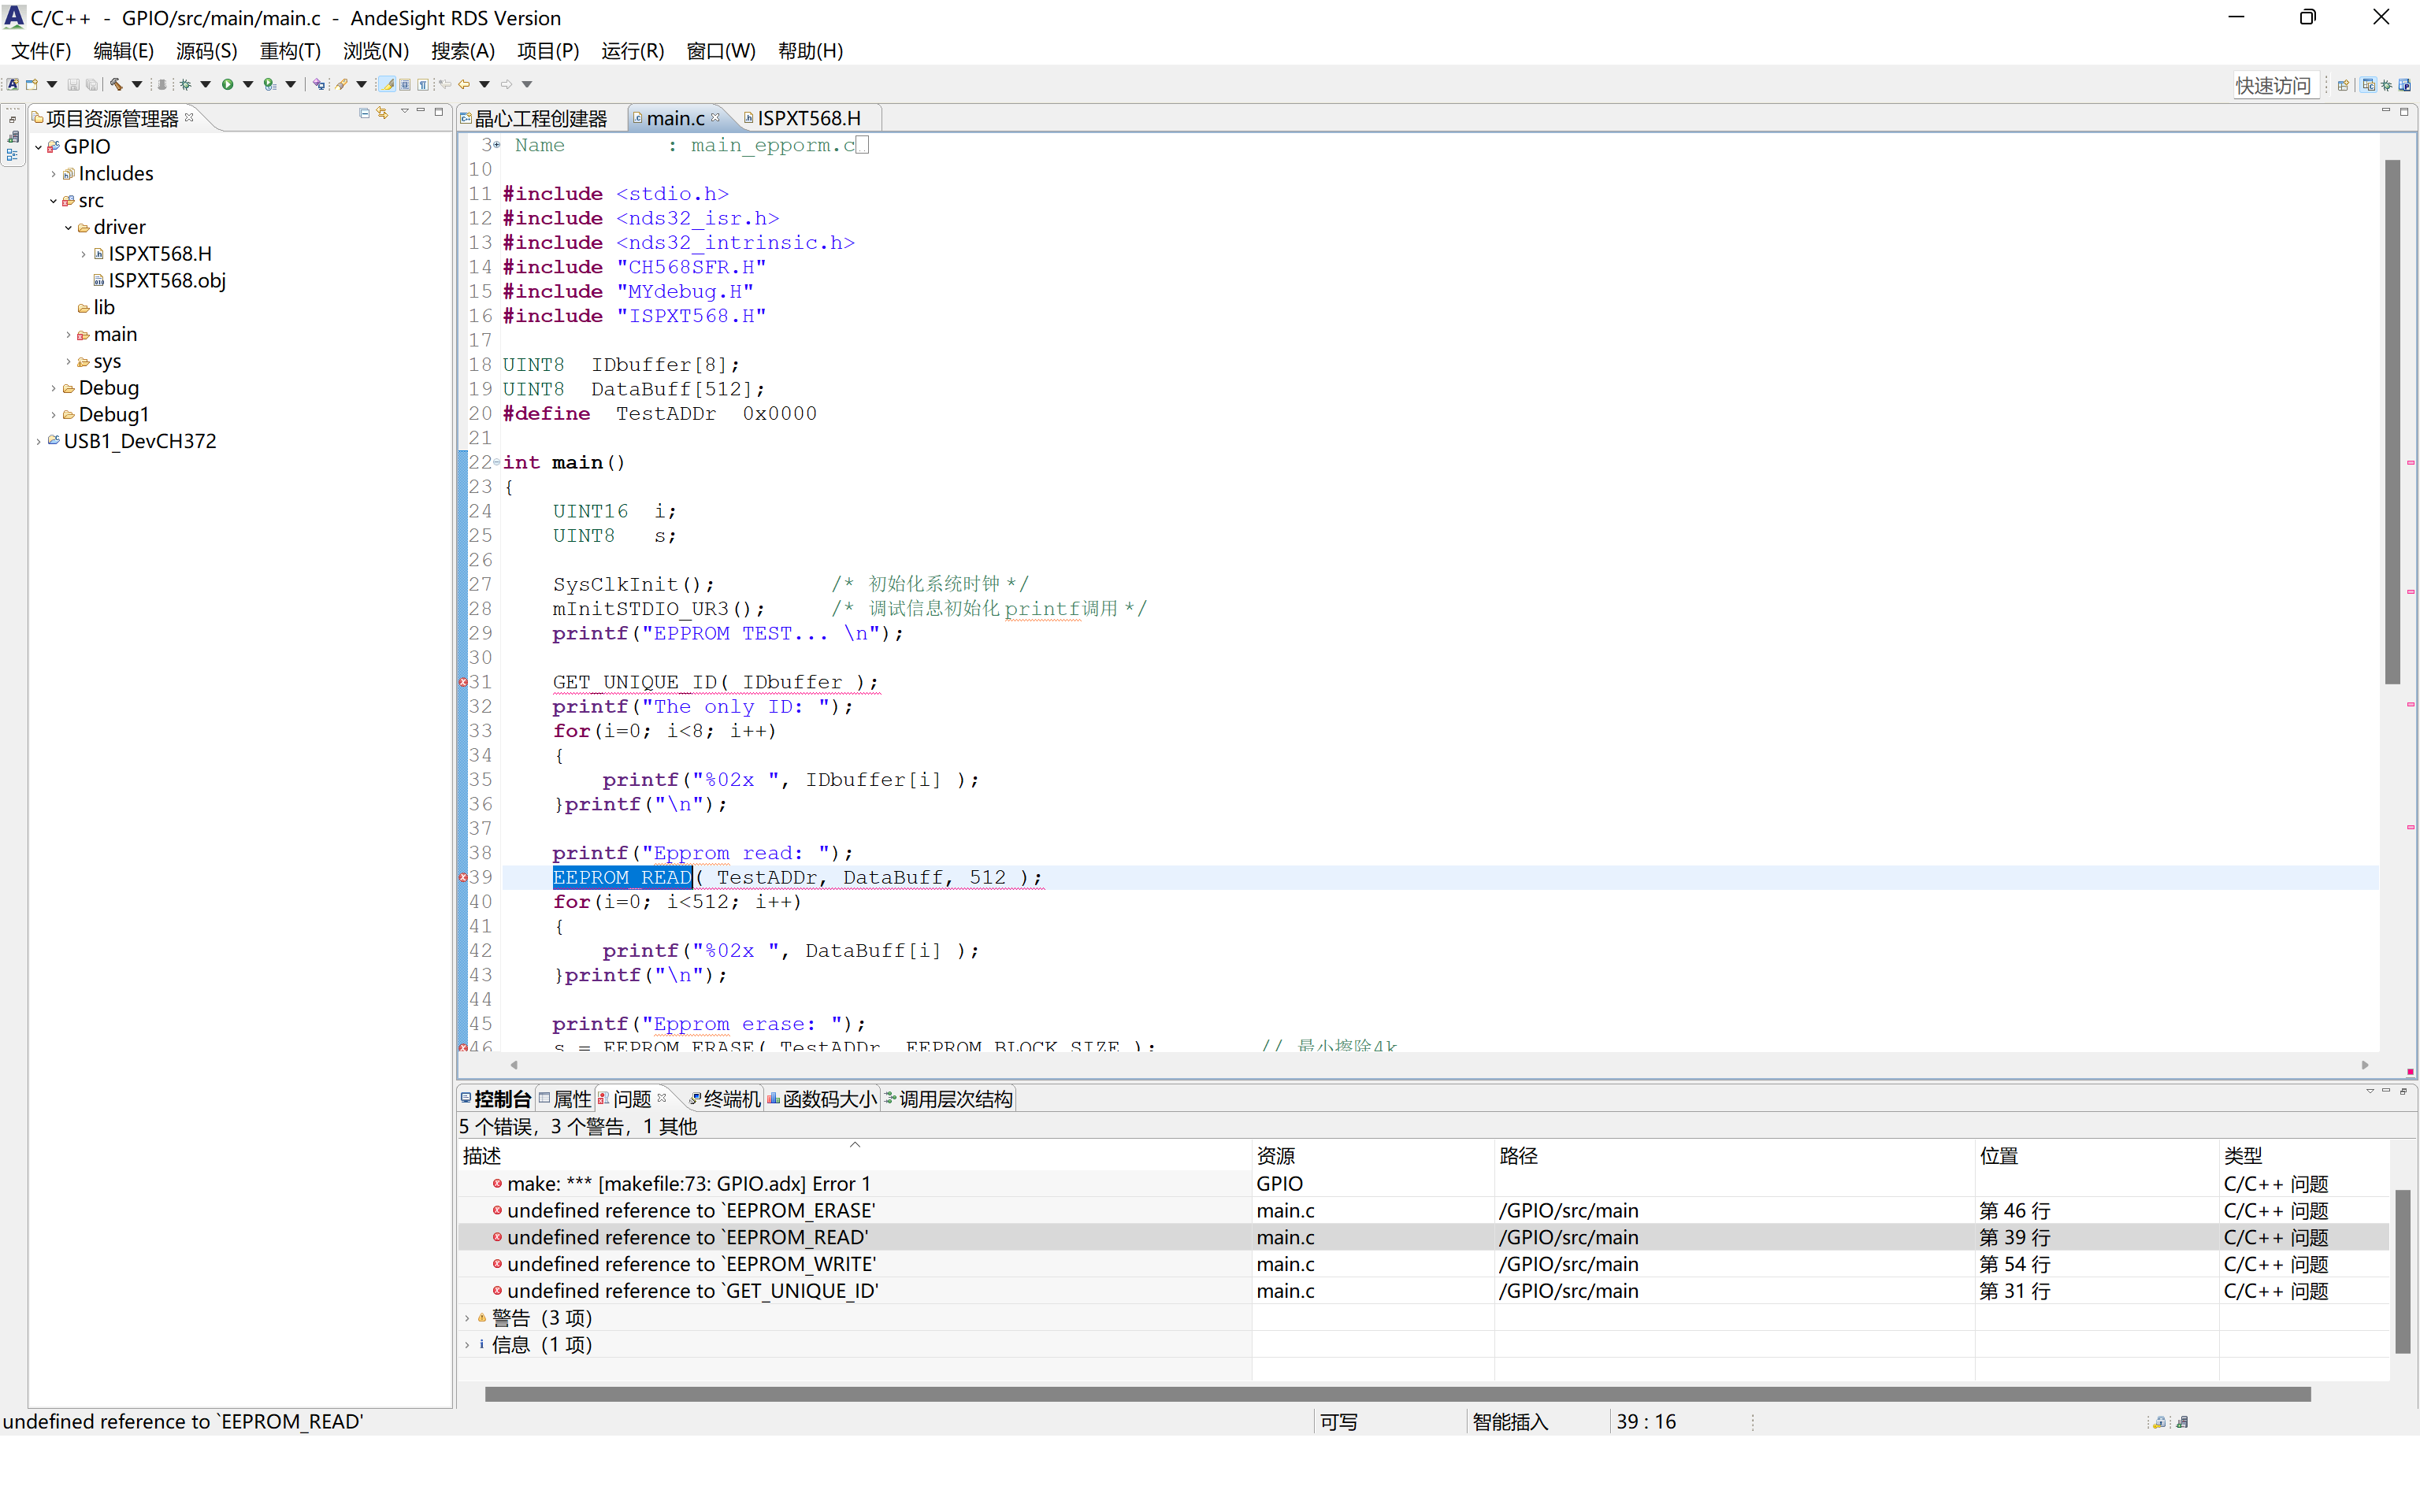The height and width of the screenshot is (1512, 2420).
Task: Select the undefined reference to EEPROM_WRITE error
Action: click(x=691, y=1264)
